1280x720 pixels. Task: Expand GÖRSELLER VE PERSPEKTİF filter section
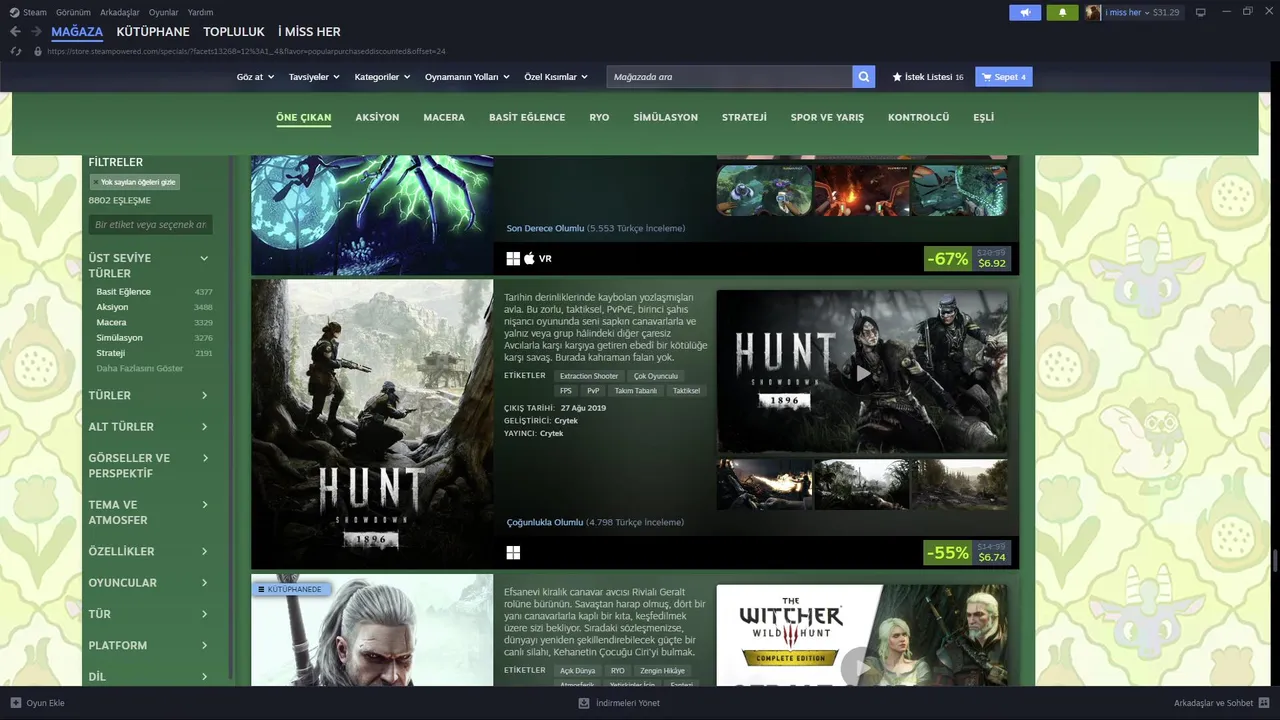(150, 466)
